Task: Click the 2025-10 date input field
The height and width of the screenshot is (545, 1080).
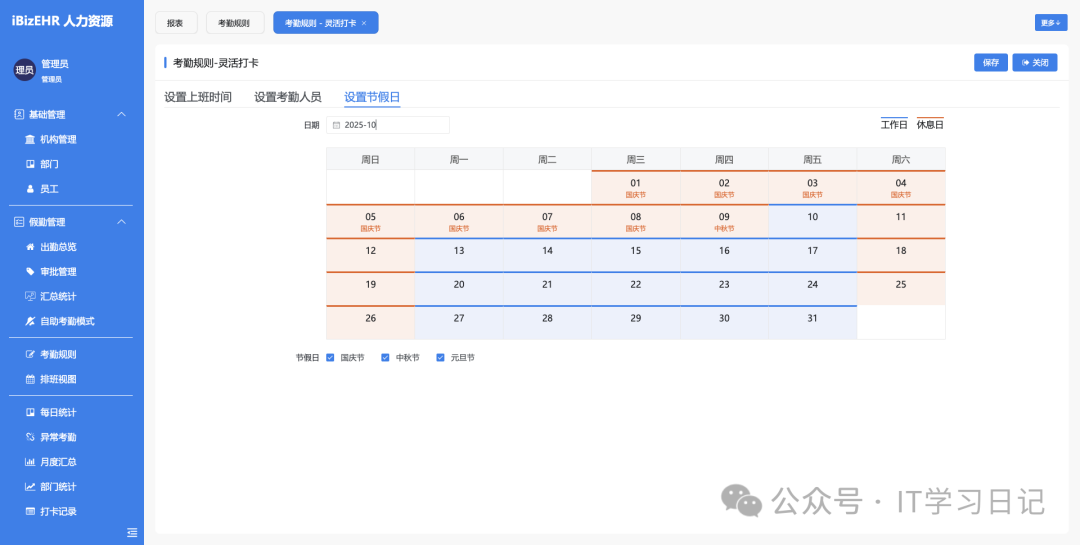Action: (390, 125)
